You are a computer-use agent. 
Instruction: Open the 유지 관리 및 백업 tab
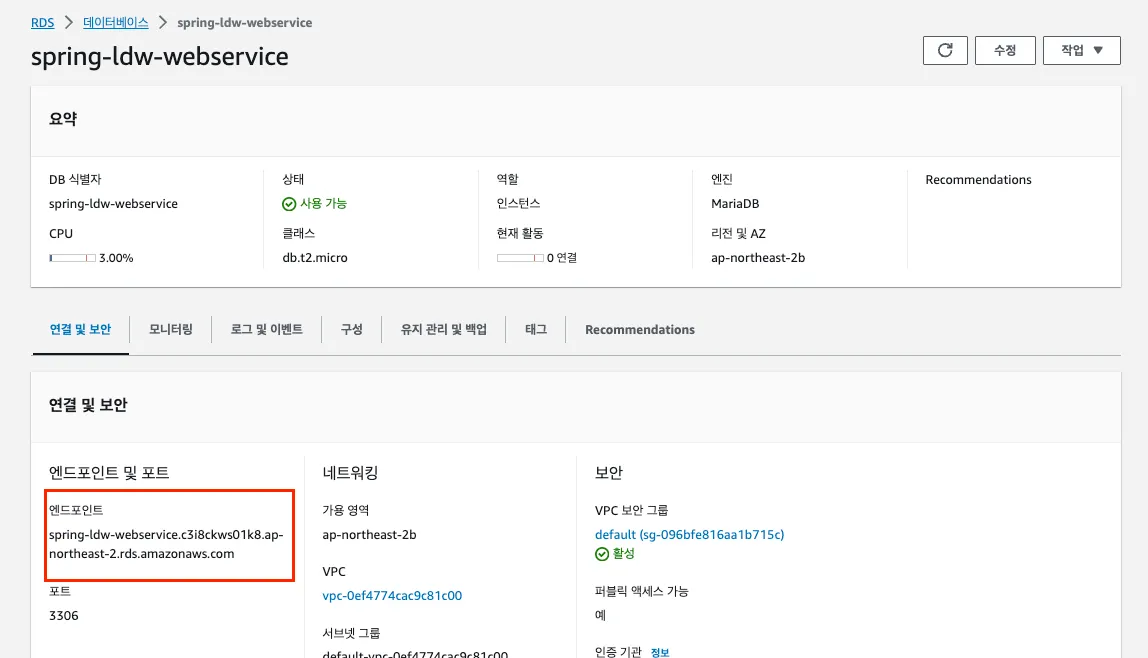[444, 330]
